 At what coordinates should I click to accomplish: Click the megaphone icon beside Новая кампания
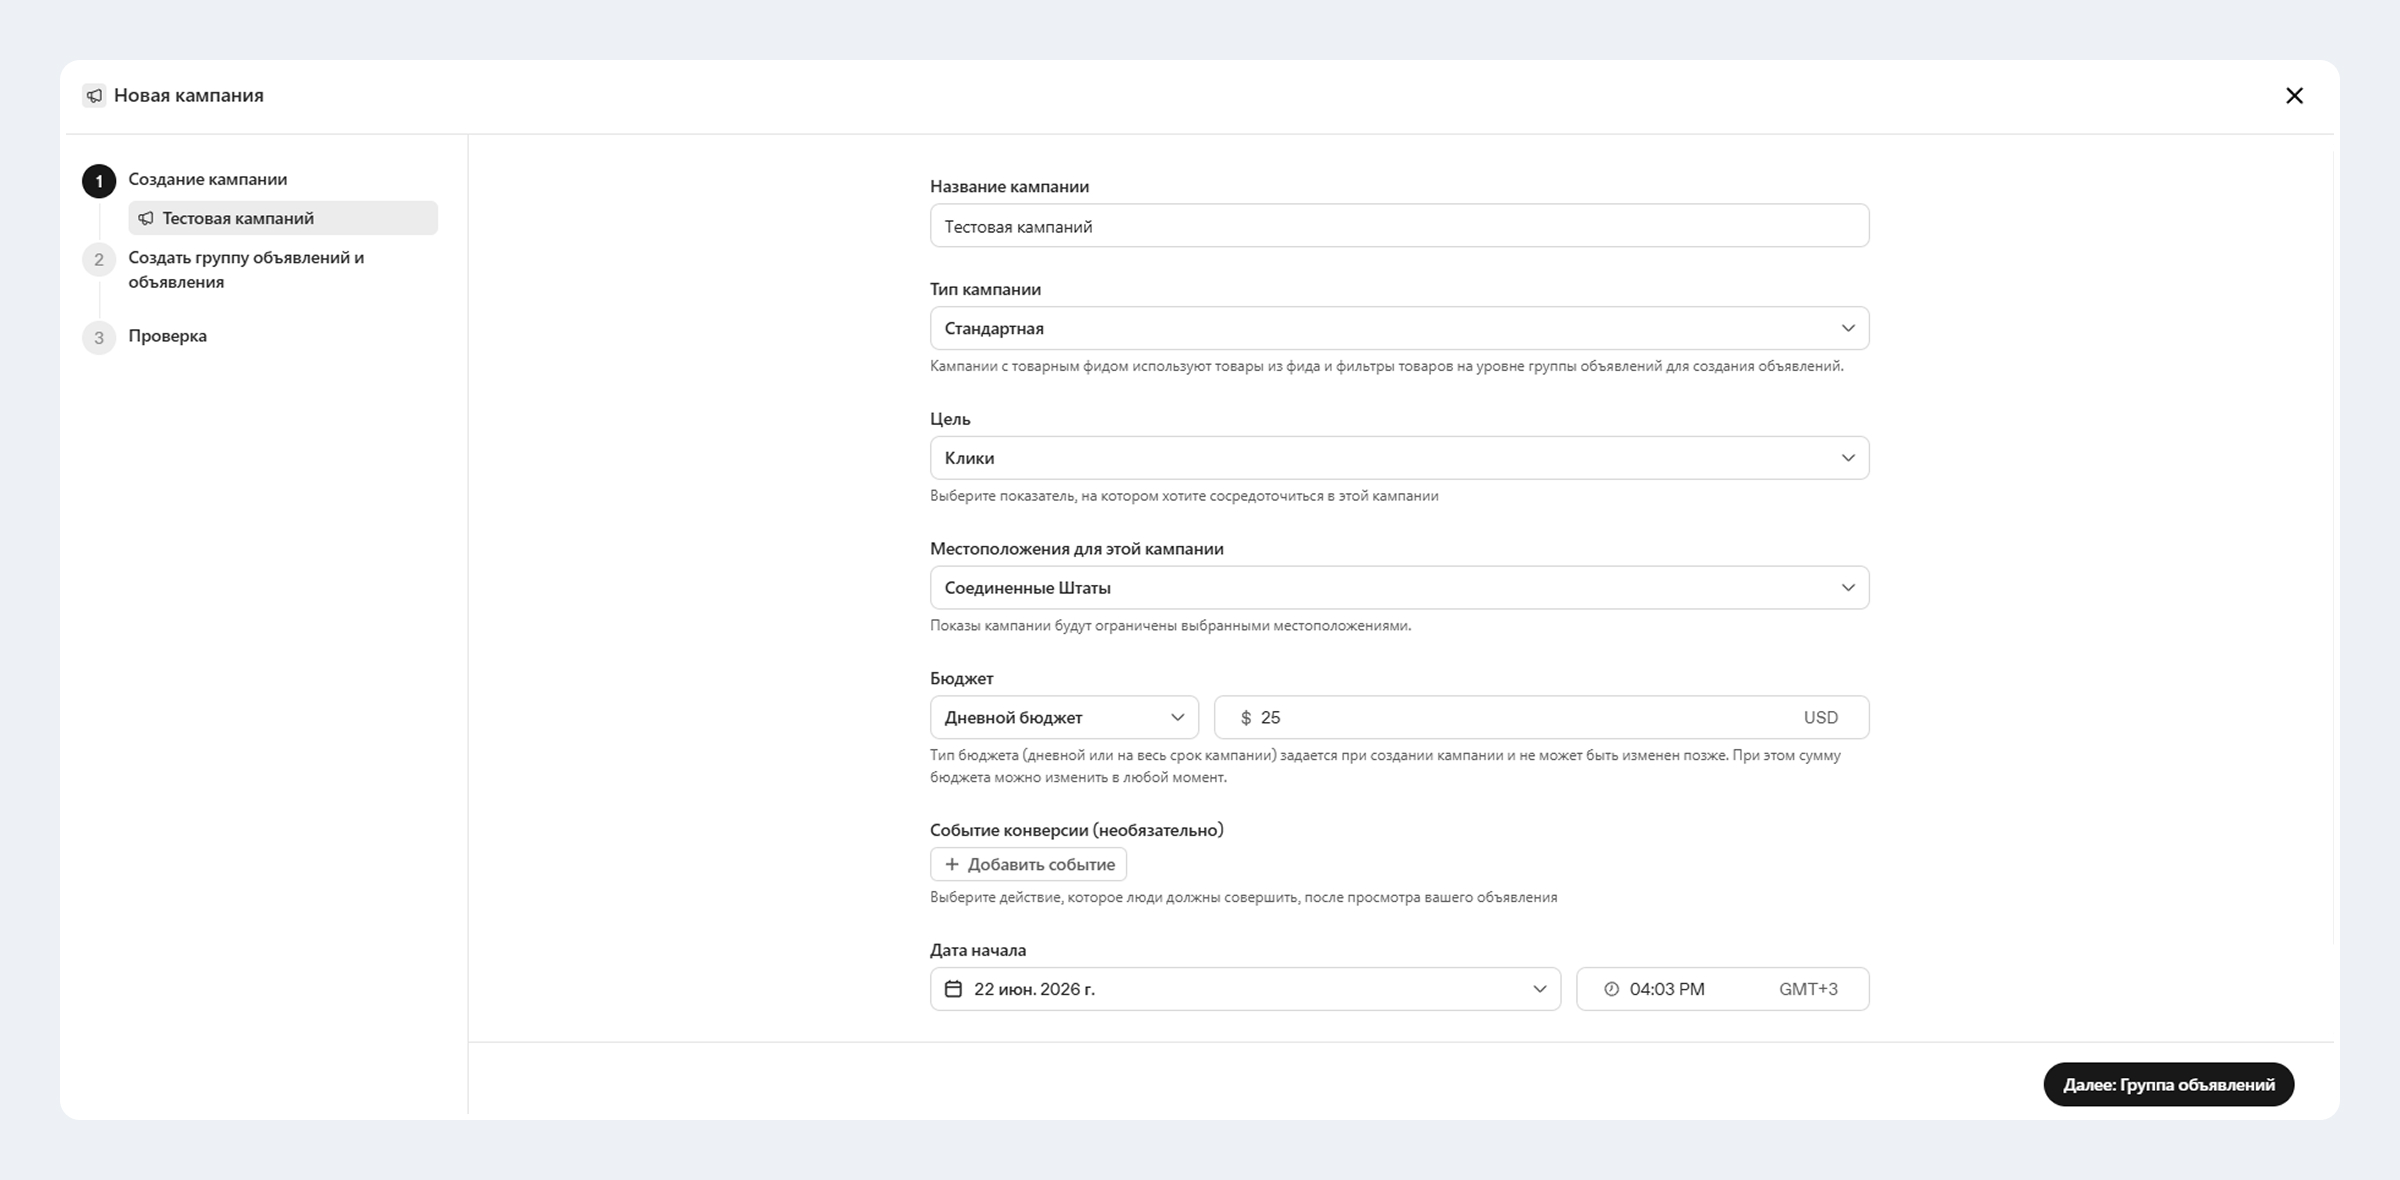pyautogui.click(x=94, y=96)
